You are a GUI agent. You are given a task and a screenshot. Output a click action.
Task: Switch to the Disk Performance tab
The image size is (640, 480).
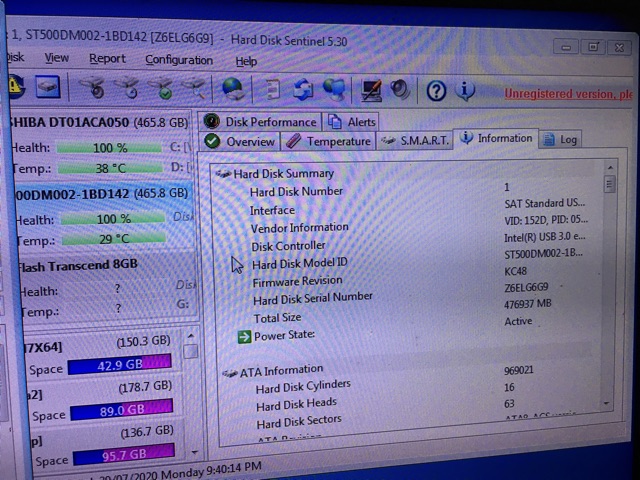(x=260, y=122)
